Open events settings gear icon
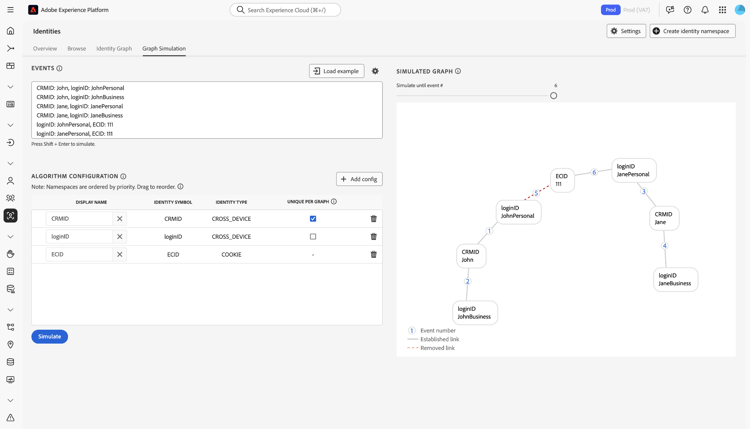Image resolution: width=750 pixels, height=429 pixels. point(376,71)
